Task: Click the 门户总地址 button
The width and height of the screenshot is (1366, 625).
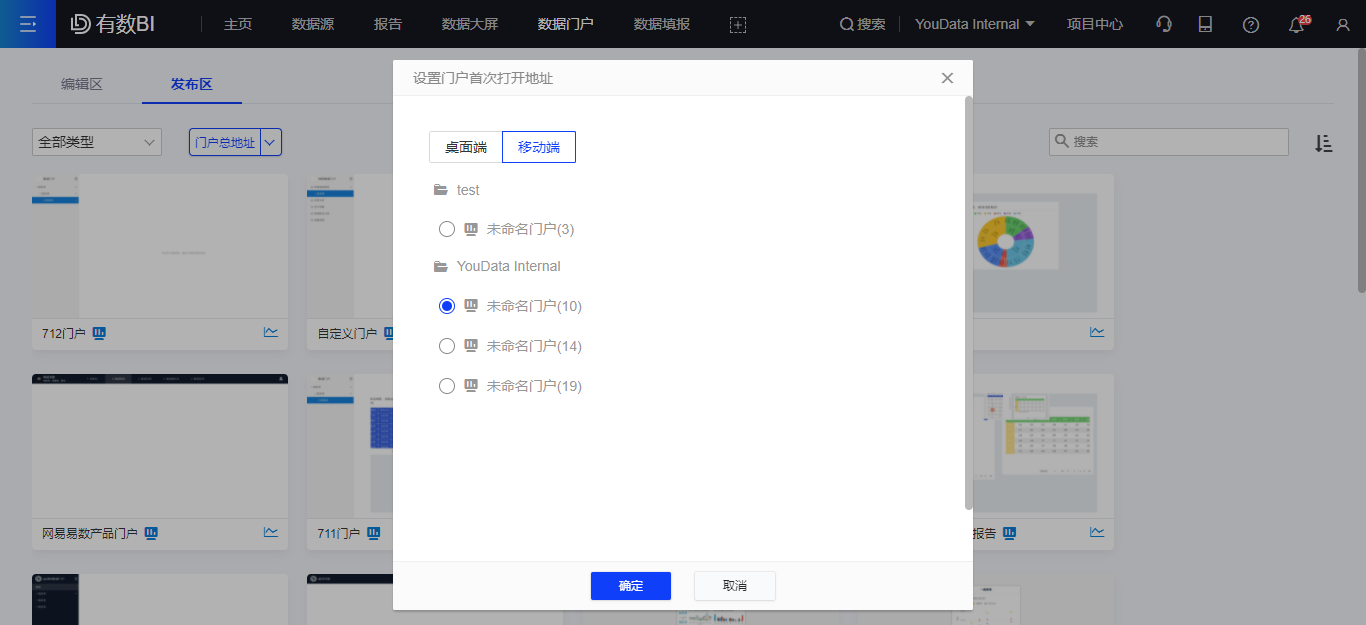Action: pyautogui.click(x=225, y=142)
